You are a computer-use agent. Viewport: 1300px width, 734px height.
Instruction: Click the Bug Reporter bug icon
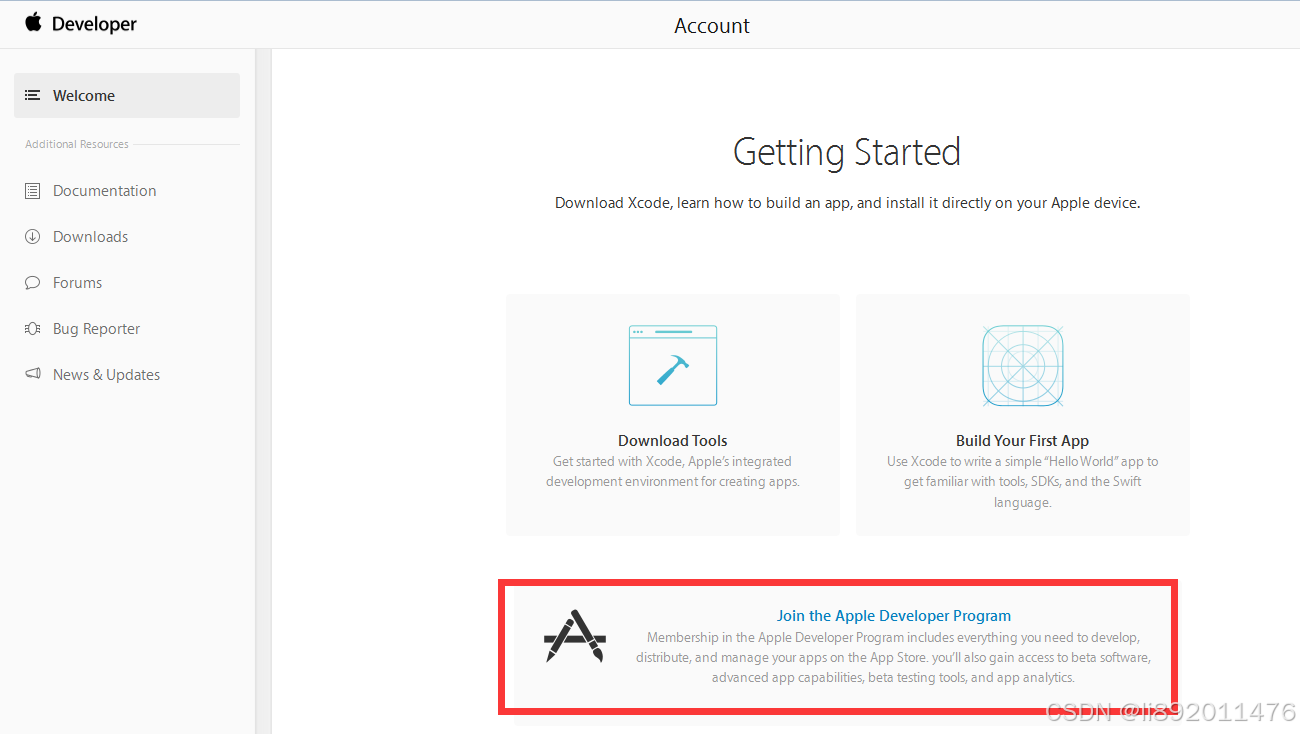[x=32, y=329]
